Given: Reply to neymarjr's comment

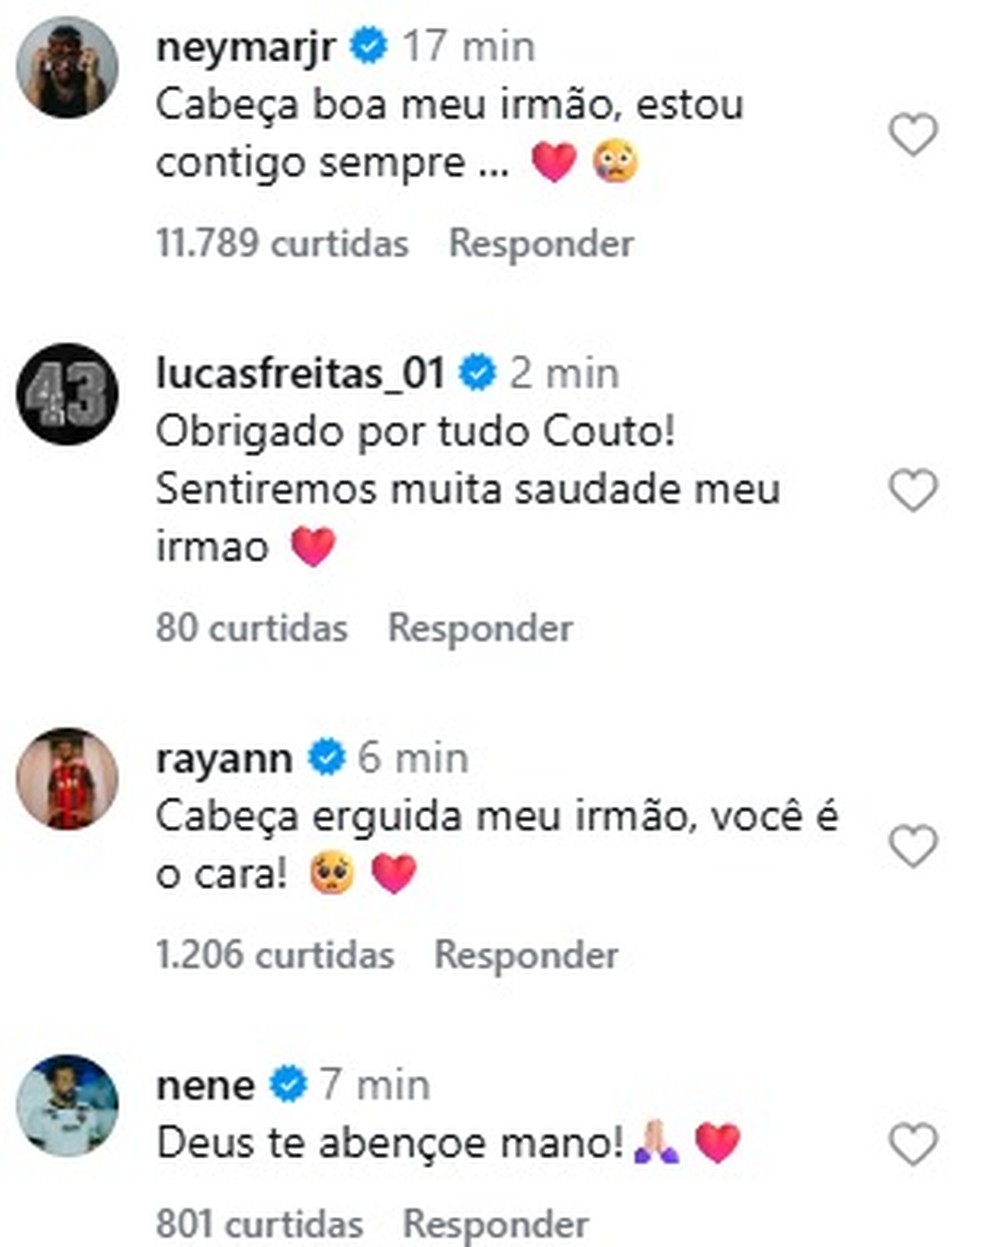Looking at the screenshot, I should pyautogui.click(x=541, y=243).
